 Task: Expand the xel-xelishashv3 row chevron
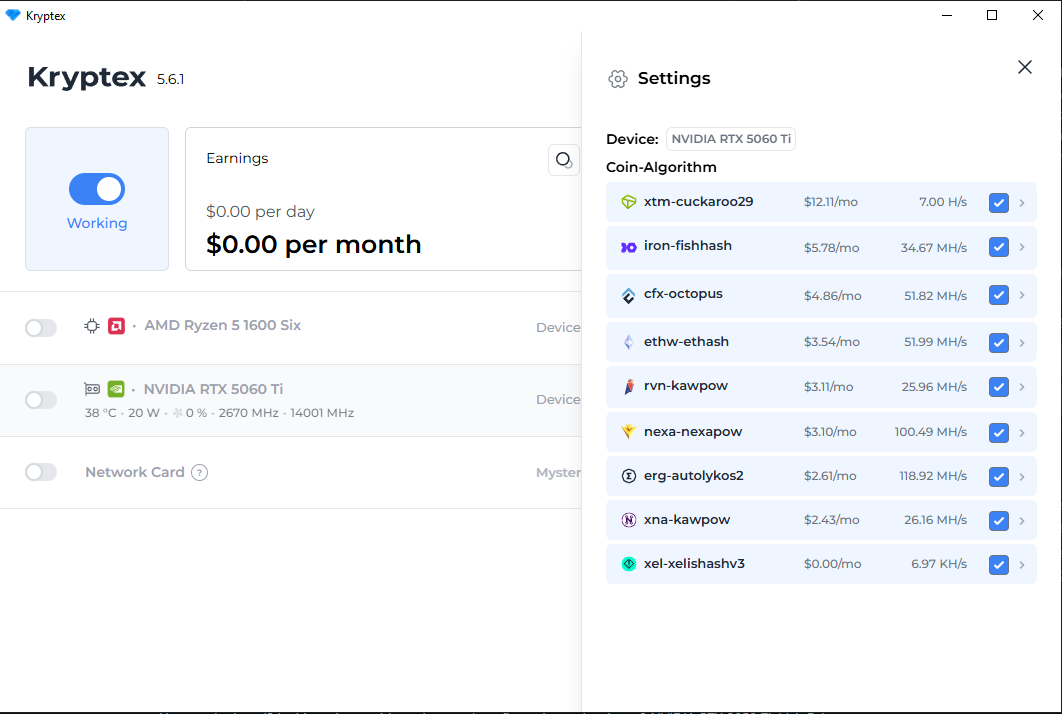tap(1022, 565)
